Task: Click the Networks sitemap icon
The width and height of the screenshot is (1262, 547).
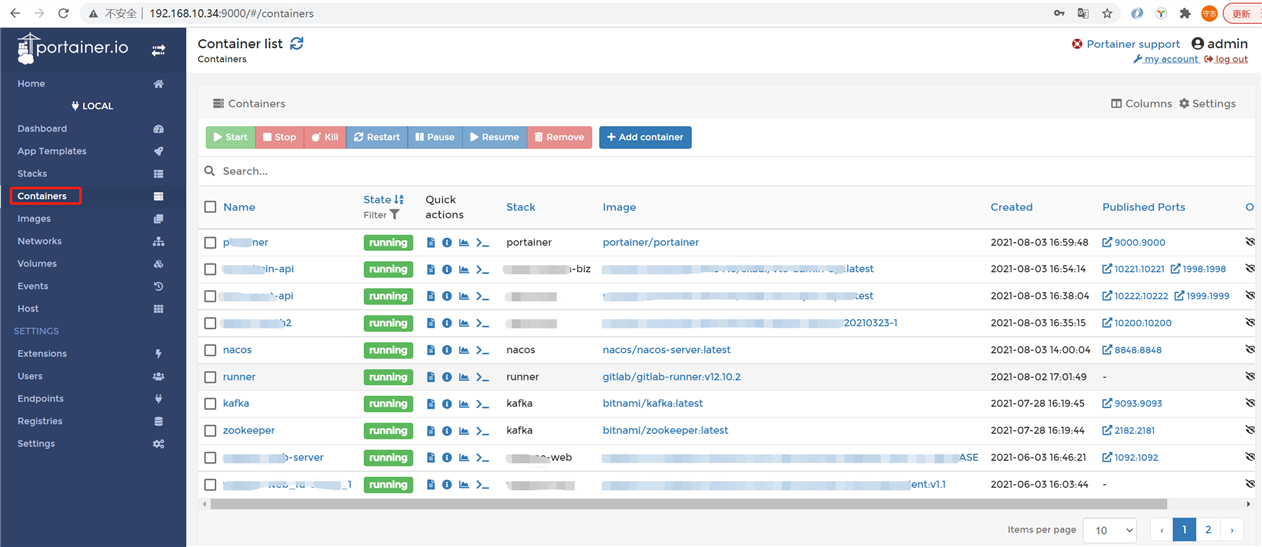Action: pos(158,241)
